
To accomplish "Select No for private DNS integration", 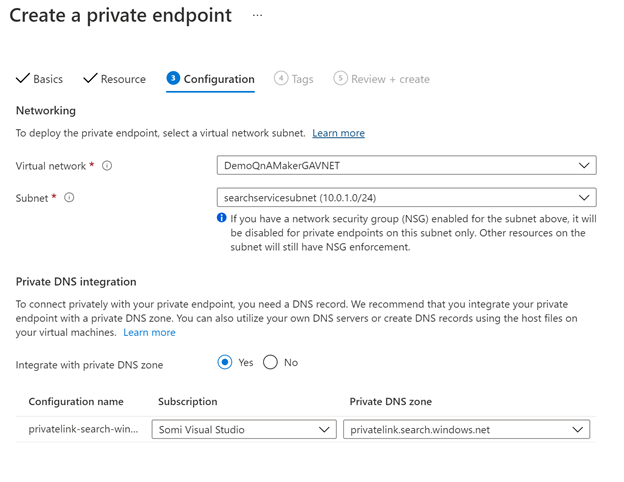I will pyautogui.click(x=270, y=362).
